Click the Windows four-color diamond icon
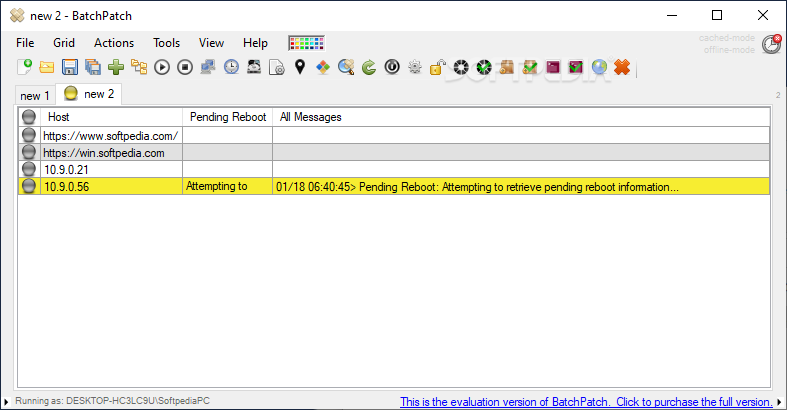This screenshot has height=410, width=787. point(323,67)
